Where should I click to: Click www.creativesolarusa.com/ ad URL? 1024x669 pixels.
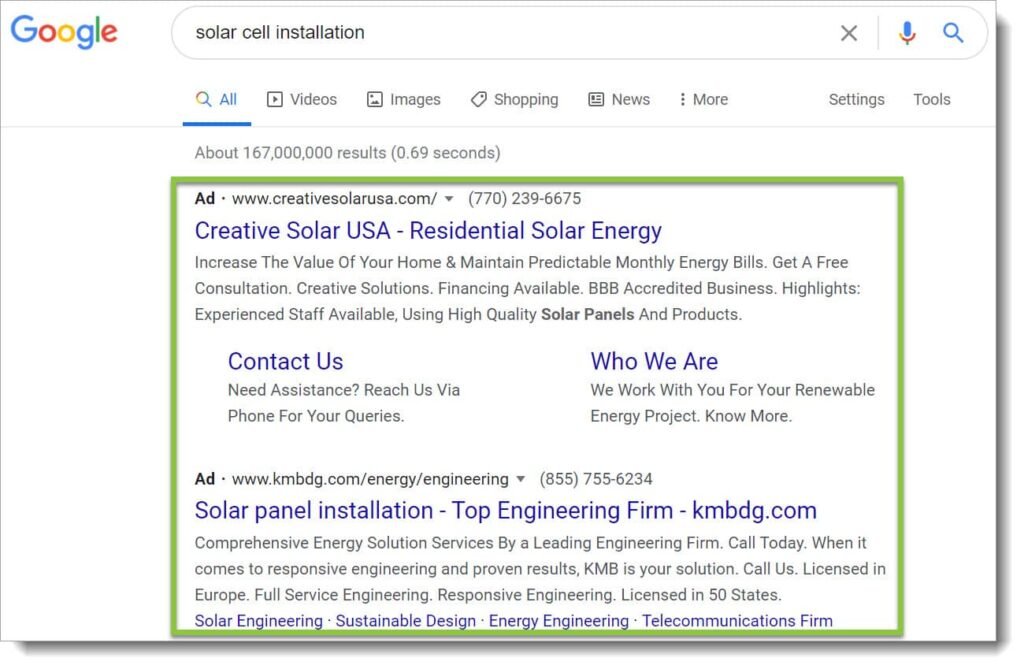(x=334, y=199)
